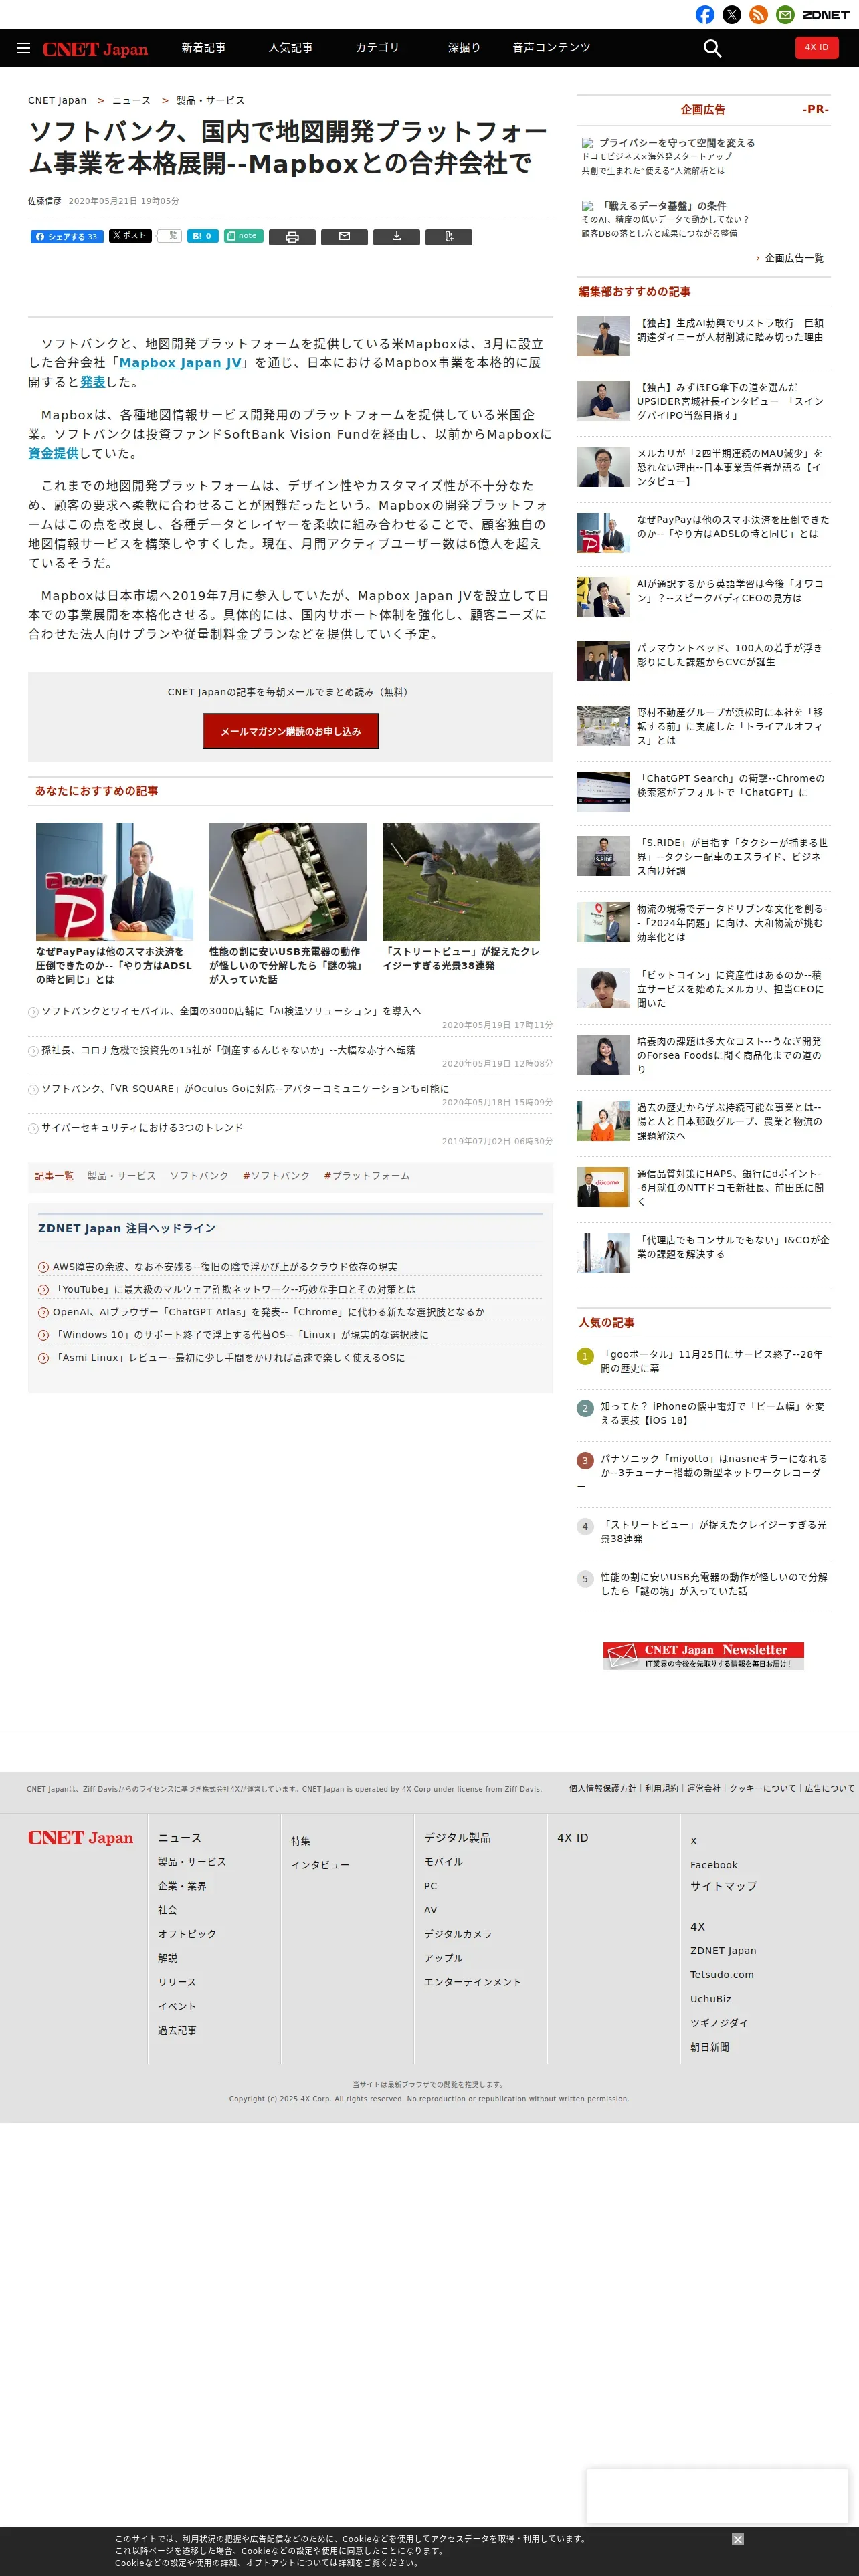Open 深掘り in the navbar
Screen dimensions: 859x2576
(x=464, y=48)
